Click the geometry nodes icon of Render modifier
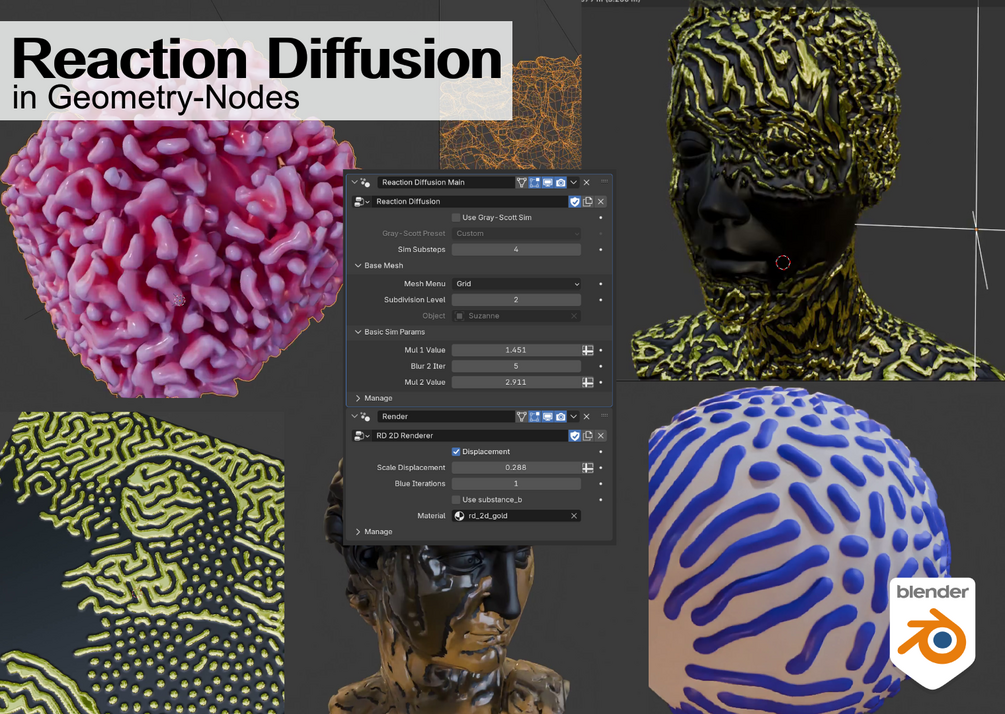 [x=365, y=417]
